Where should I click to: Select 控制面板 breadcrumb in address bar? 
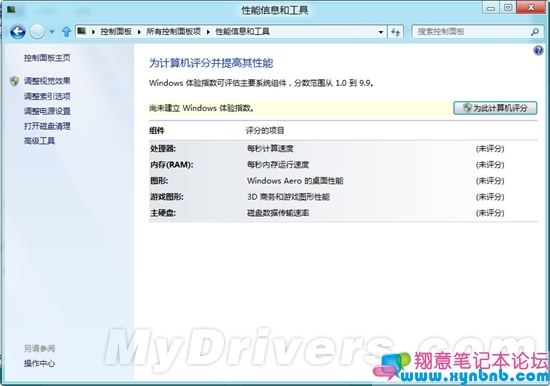pos(116,32)
